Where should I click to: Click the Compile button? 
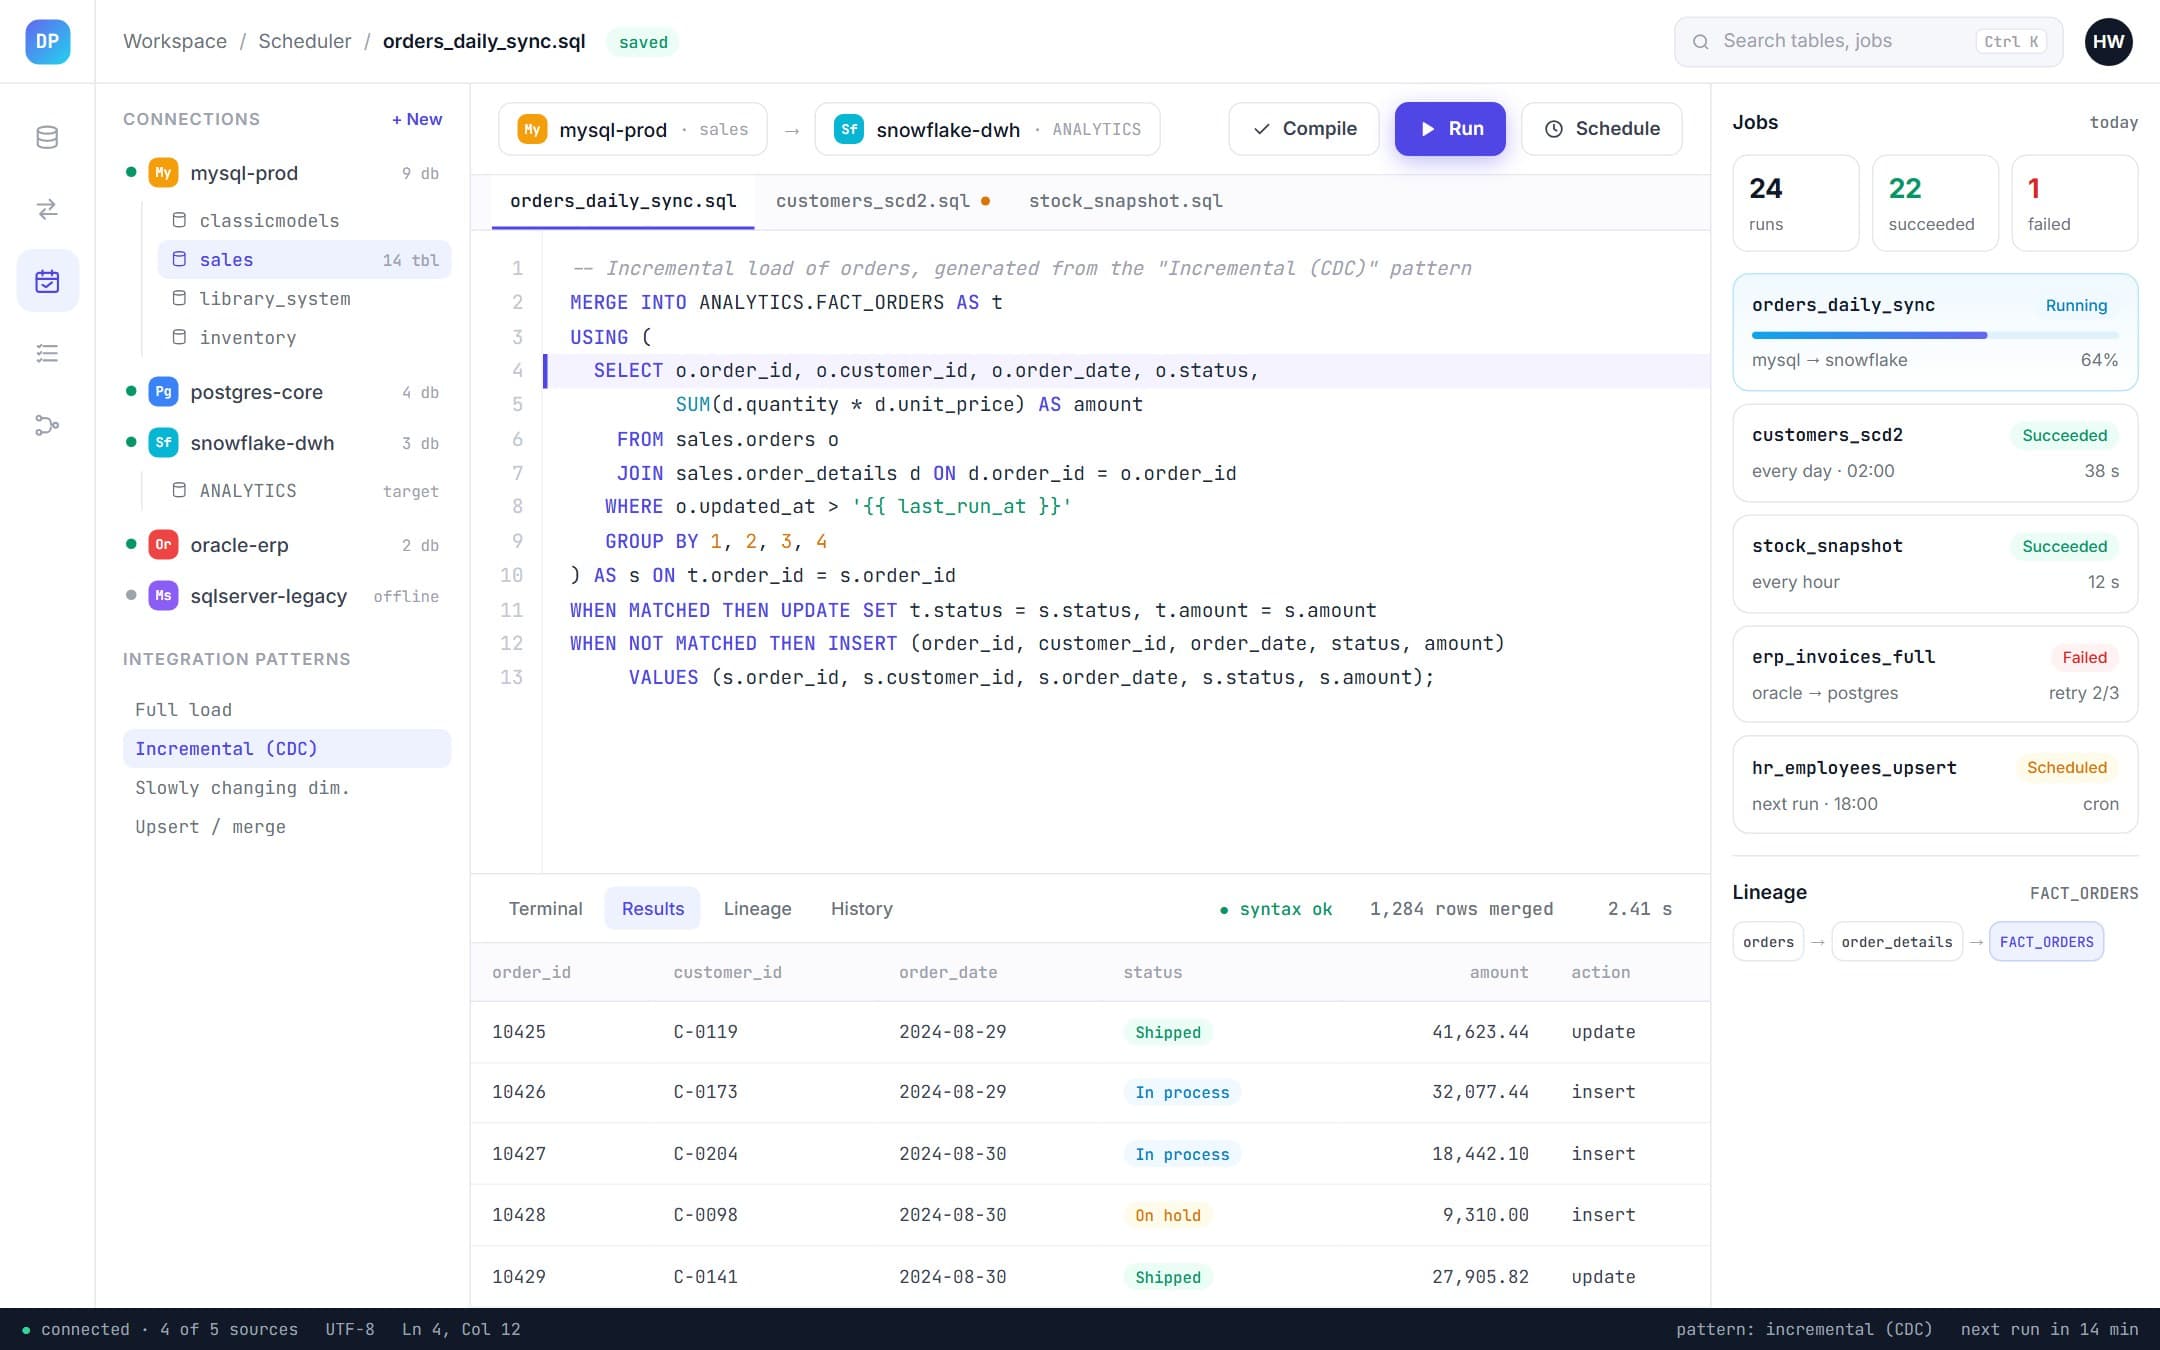click(1304, 129)
